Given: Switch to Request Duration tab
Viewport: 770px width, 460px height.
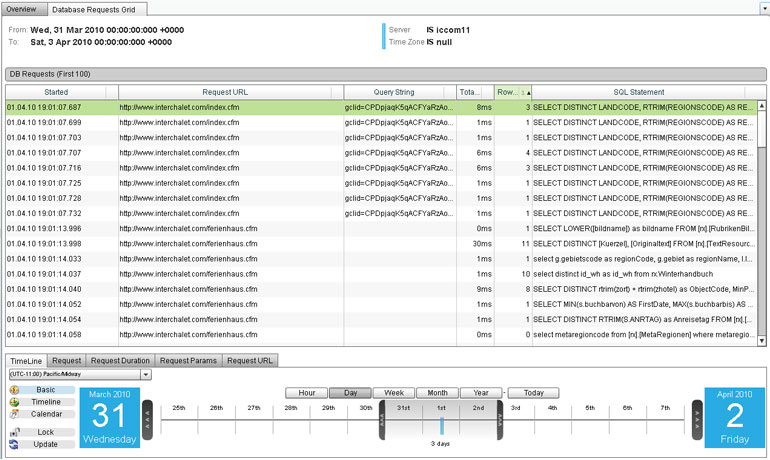Looking at the screenshot, I should pyautogui.click(x=120, y=360).
